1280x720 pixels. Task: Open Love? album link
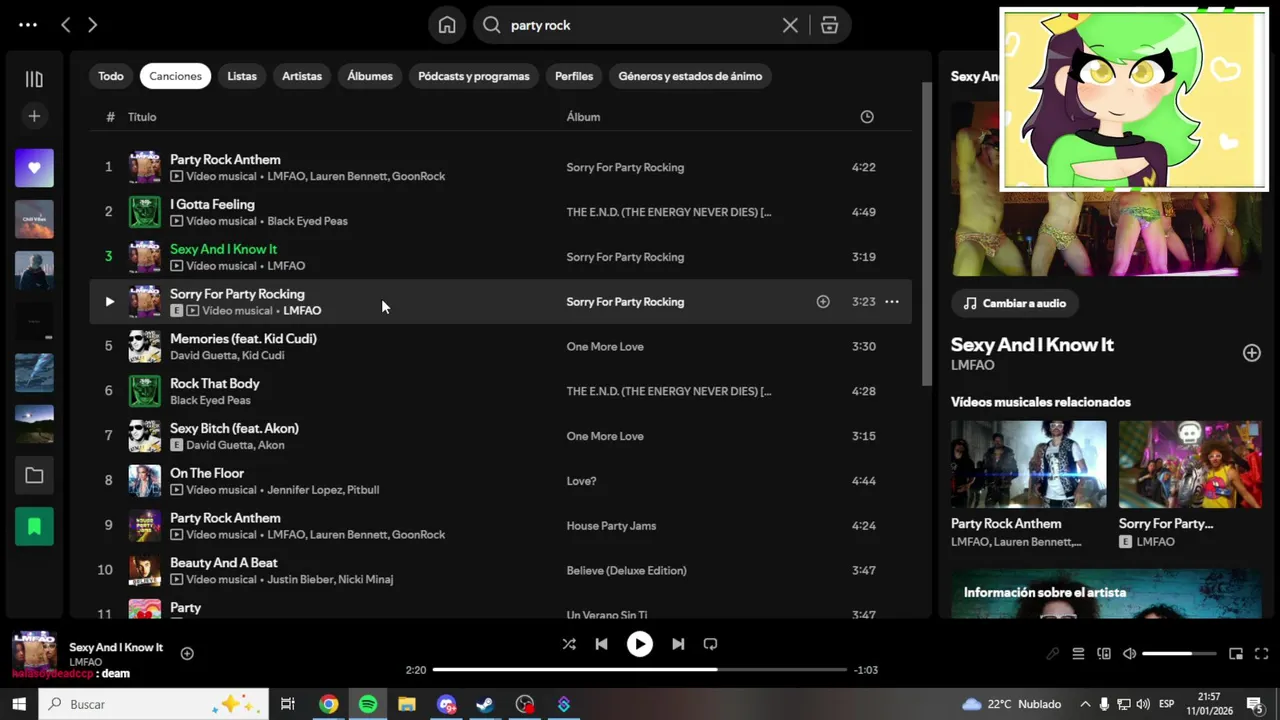pos(581,481)
